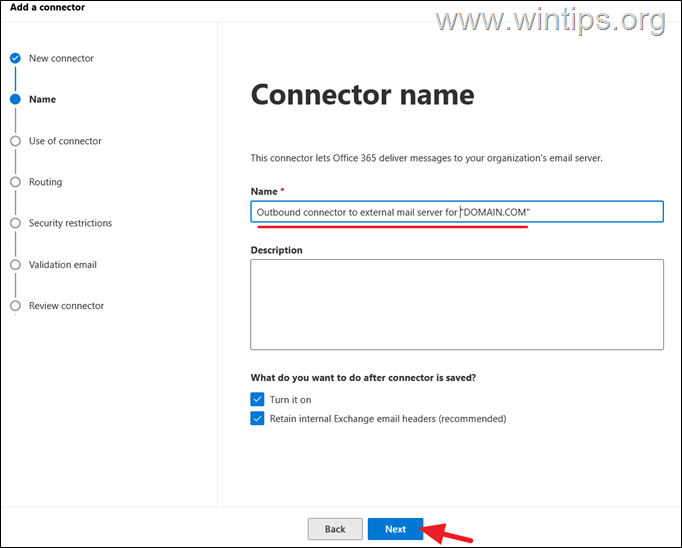Click the 'Add a connector' title text
This screenshot has height=548, width=682.
pos(47,7)
